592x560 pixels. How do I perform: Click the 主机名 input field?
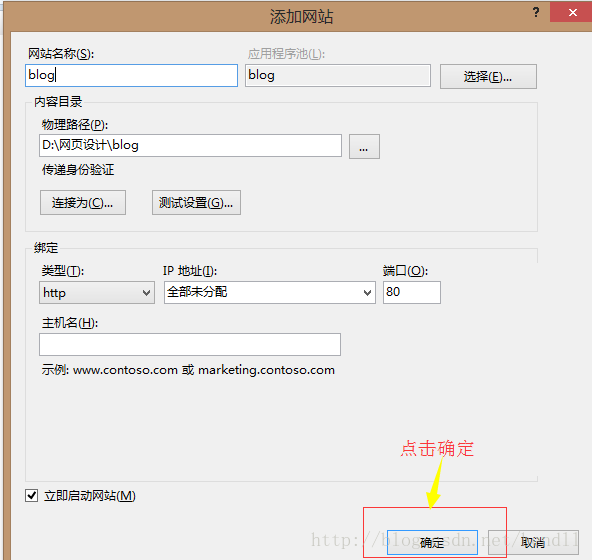click(x=190, y=344)
